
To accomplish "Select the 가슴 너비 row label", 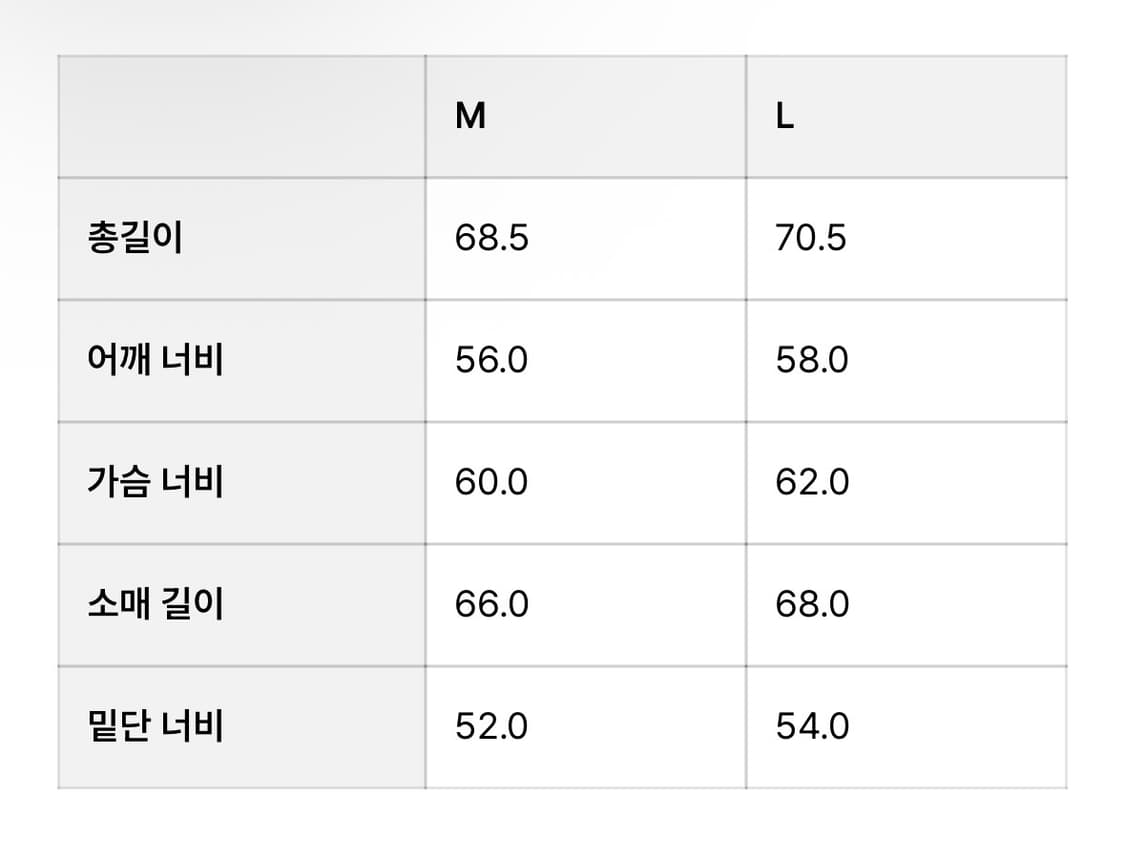I will 155,482.
